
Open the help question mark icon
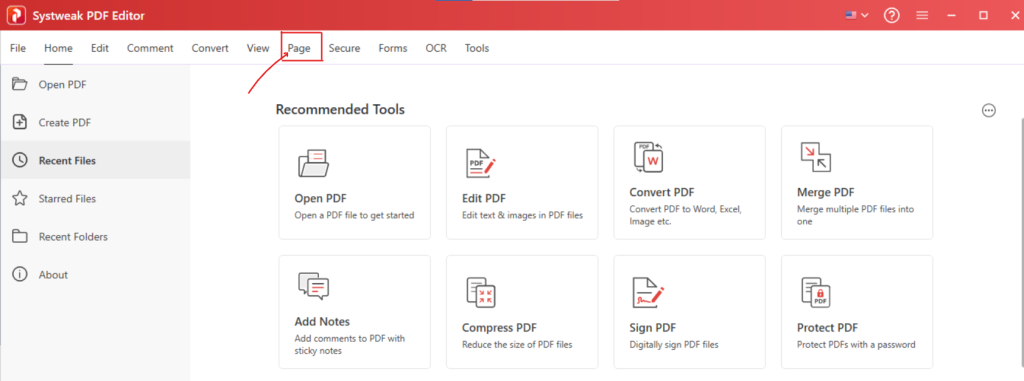891,15
